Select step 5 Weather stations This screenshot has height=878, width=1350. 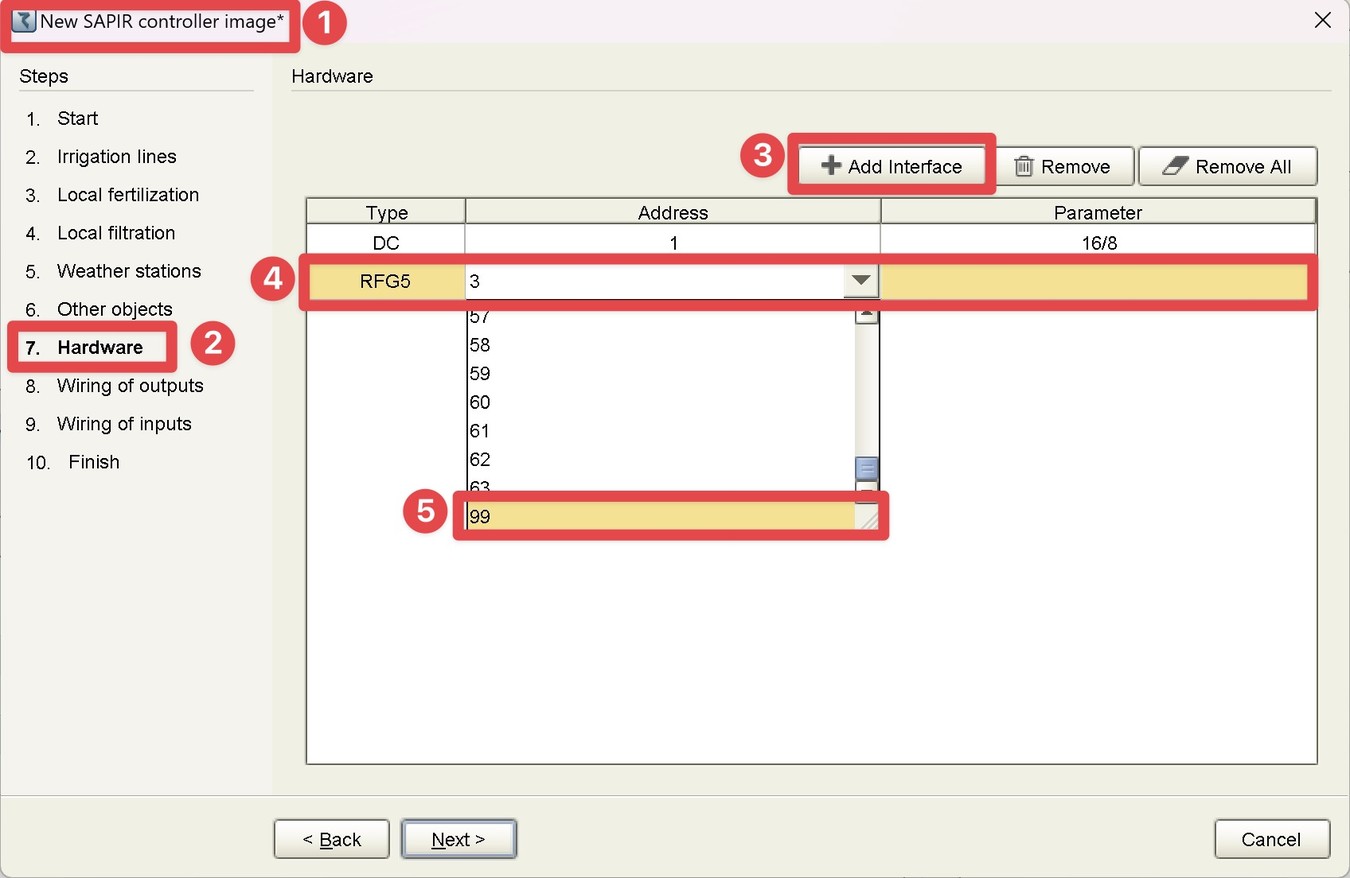click(x=113, y=271)
